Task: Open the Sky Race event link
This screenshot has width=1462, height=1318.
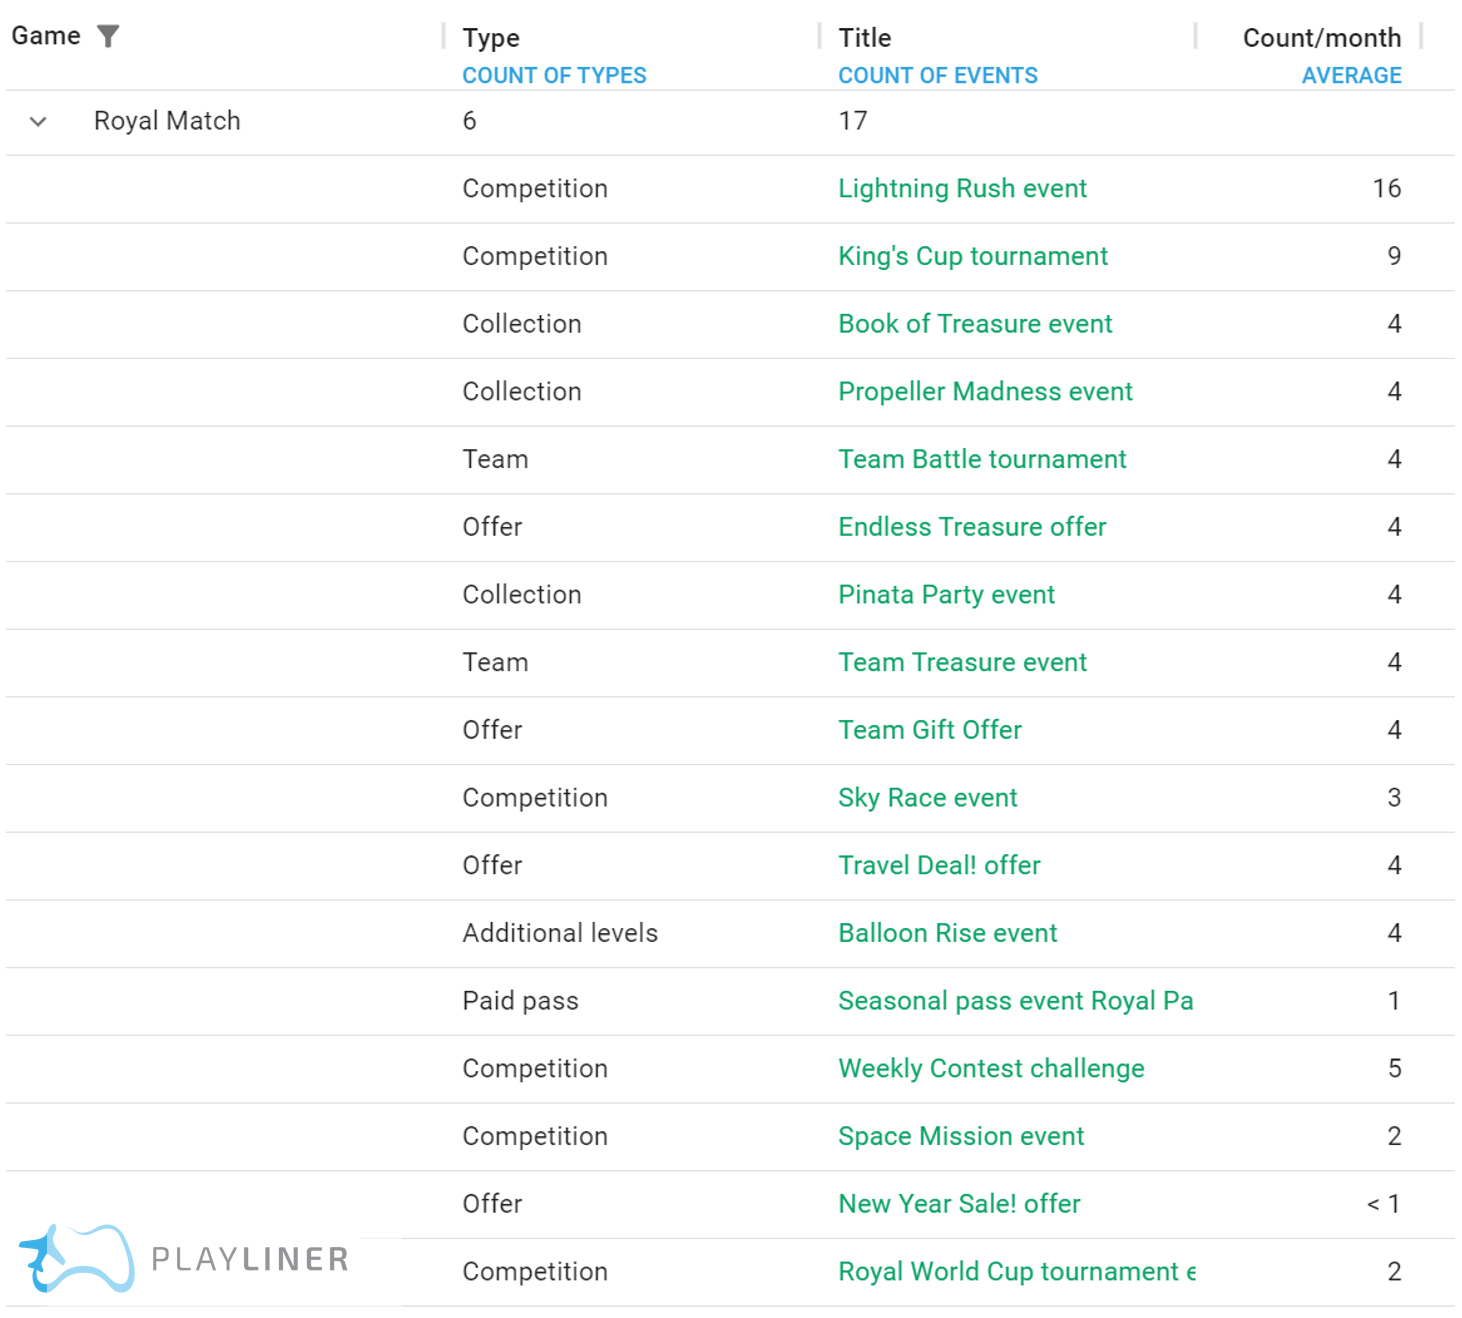Action: (927, 798)
